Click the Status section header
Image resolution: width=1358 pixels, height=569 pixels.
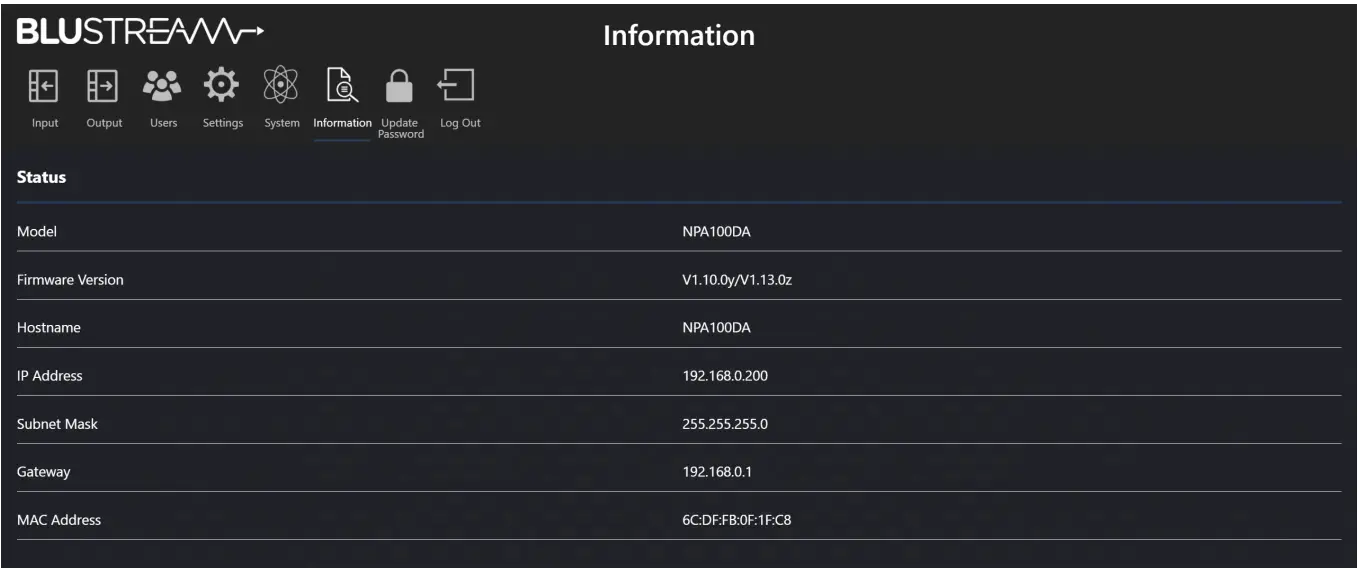pyautogui.click(x=42, y=178)
